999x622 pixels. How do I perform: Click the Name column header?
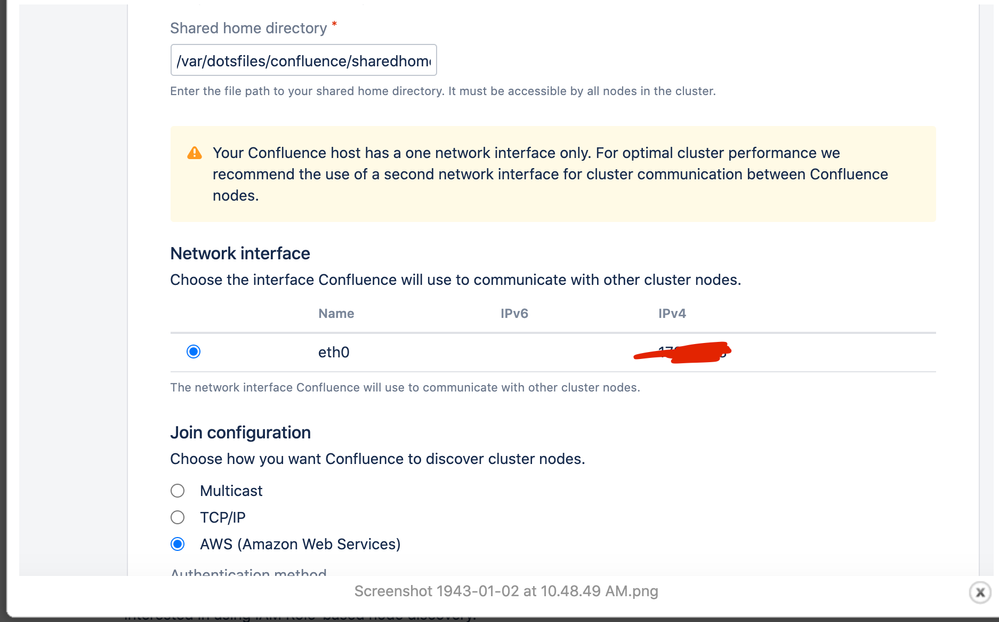pos(336,314)
